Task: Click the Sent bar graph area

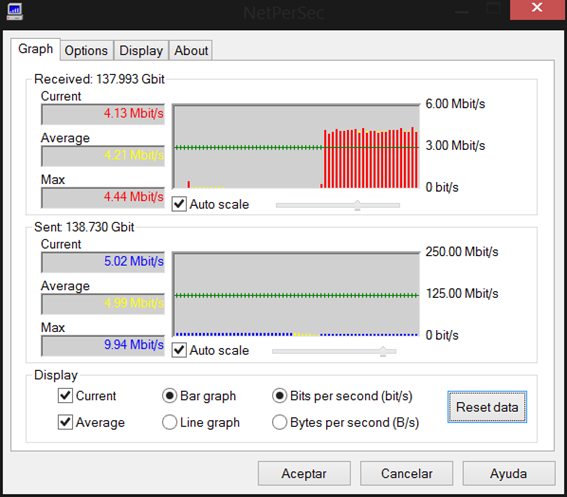Action: point(296,294)
